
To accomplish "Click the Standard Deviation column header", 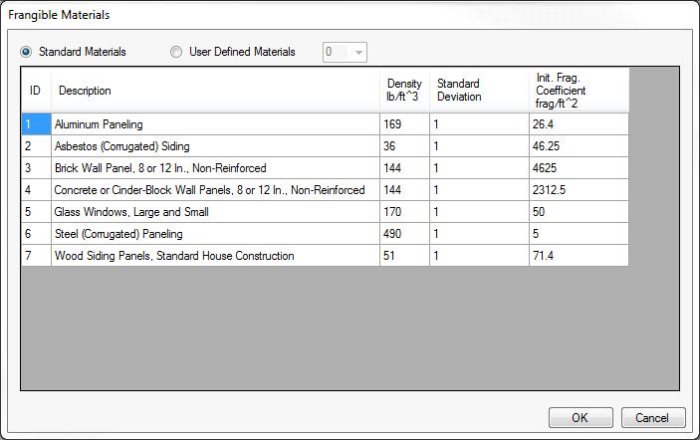I will 478,90.
